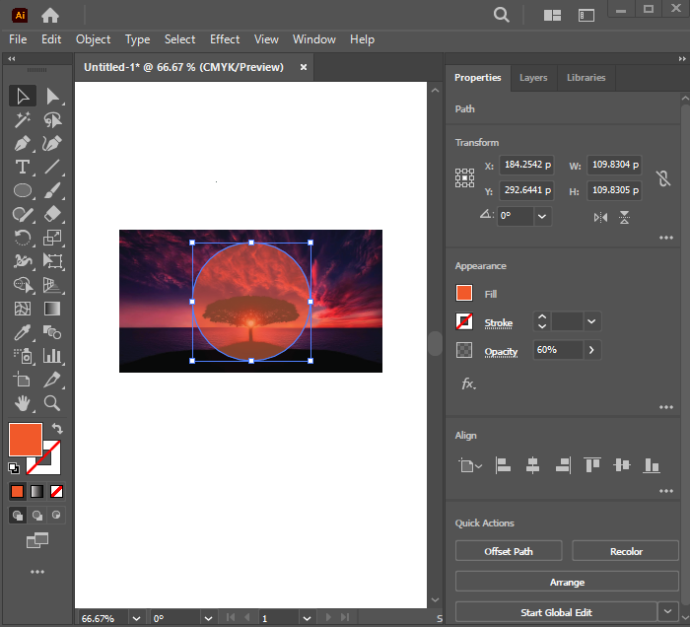Open the Window menu
Viewport: 690px width, 627px height.
[314, 40]
